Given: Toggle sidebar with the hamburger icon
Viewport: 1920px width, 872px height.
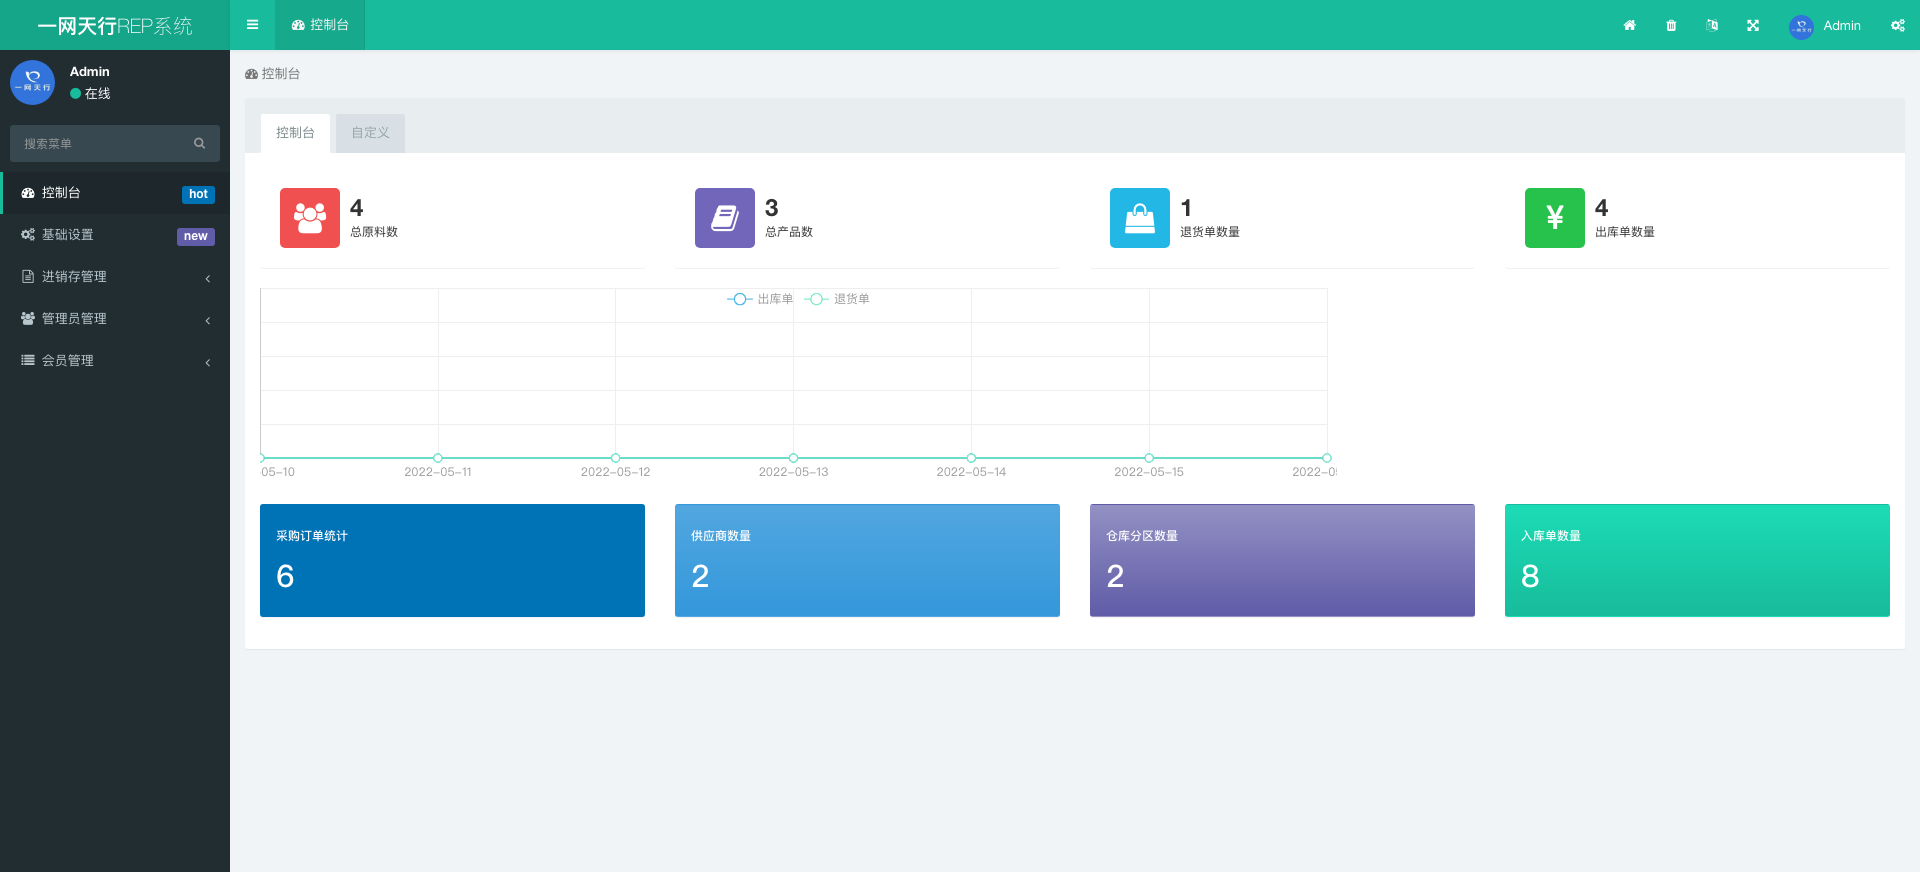Looking at the screenshot, I should point(252,25).
